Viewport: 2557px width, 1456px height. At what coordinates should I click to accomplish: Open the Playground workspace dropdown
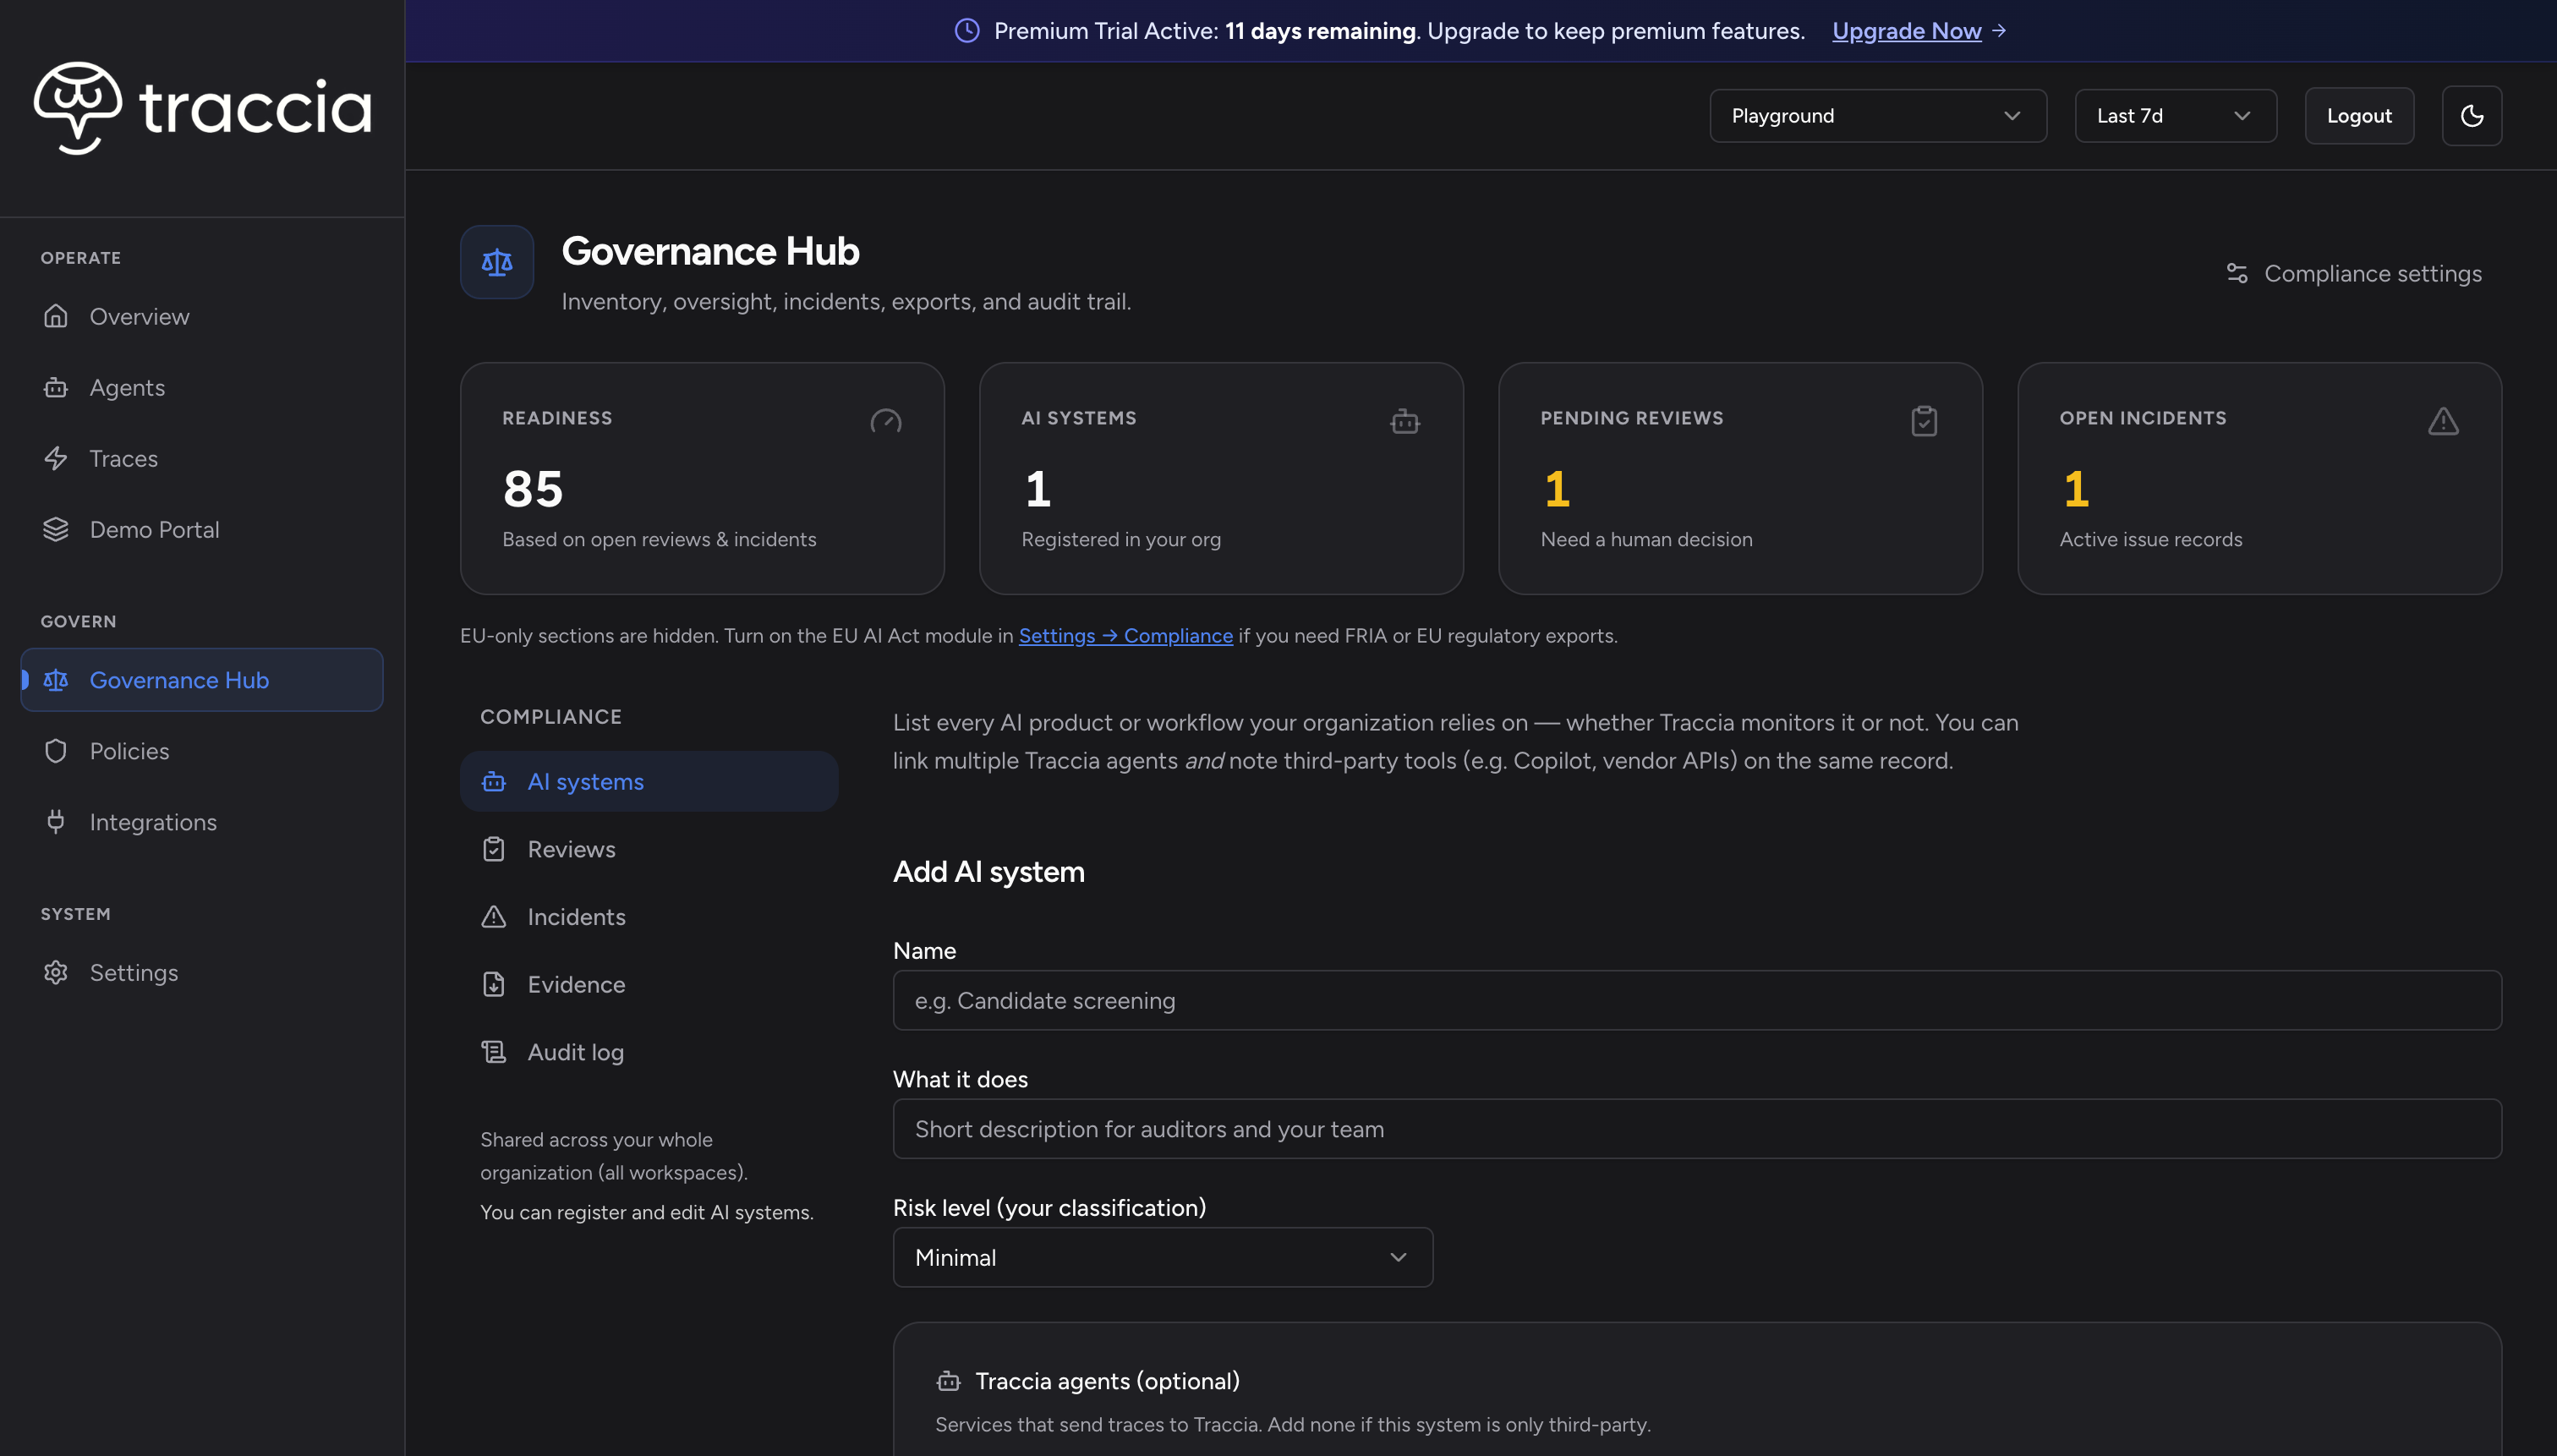click(x=1877, y=116)
